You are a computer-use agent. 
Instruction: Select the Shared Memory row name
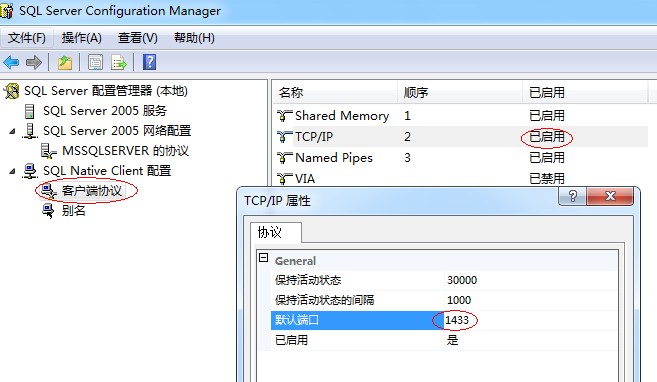[342, 116]
